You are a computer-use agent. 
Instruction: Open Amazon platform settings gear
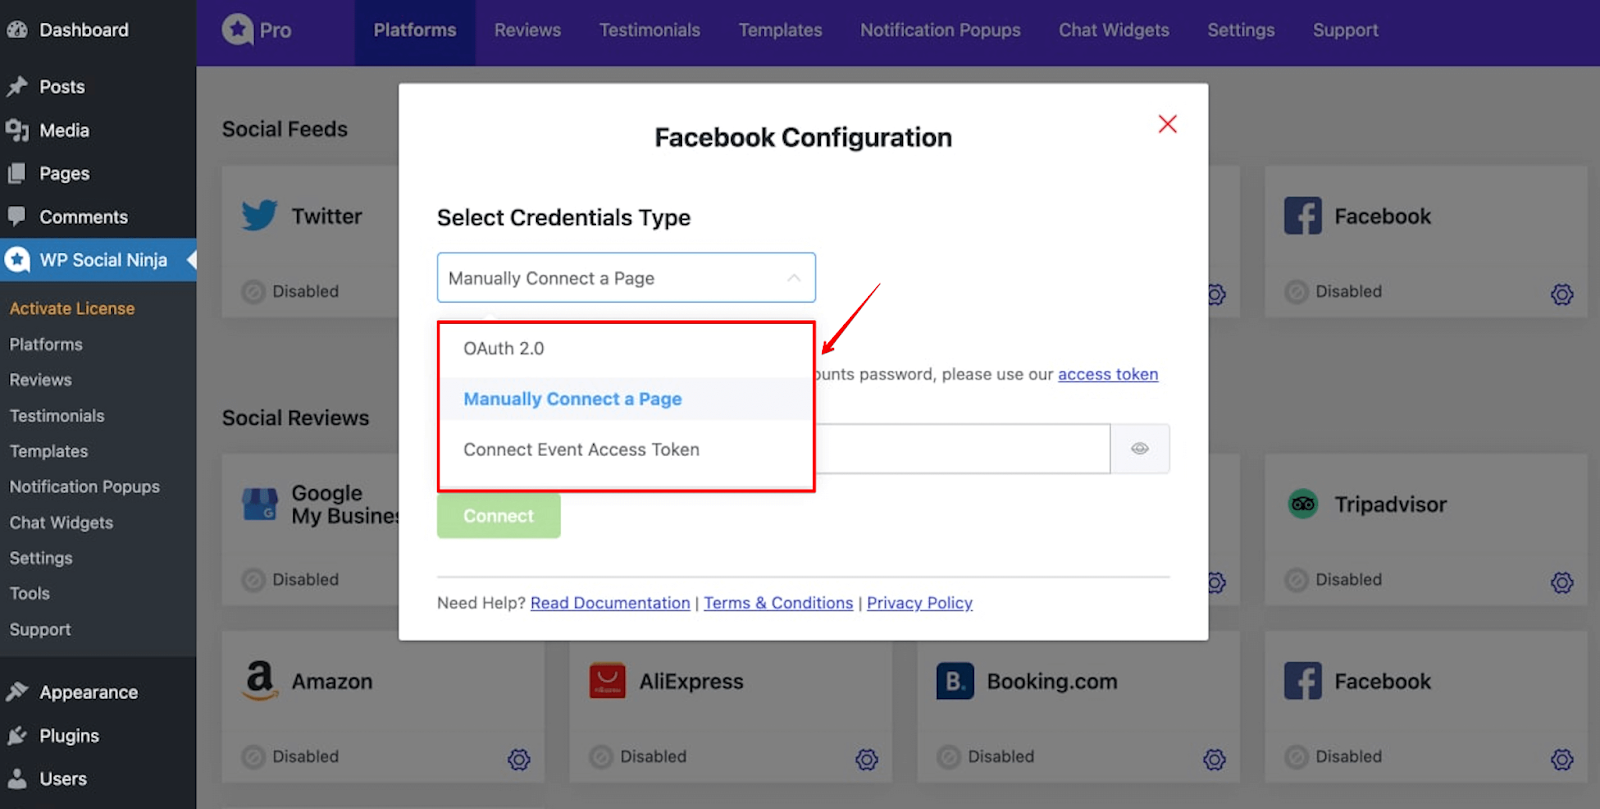(518, 759)
